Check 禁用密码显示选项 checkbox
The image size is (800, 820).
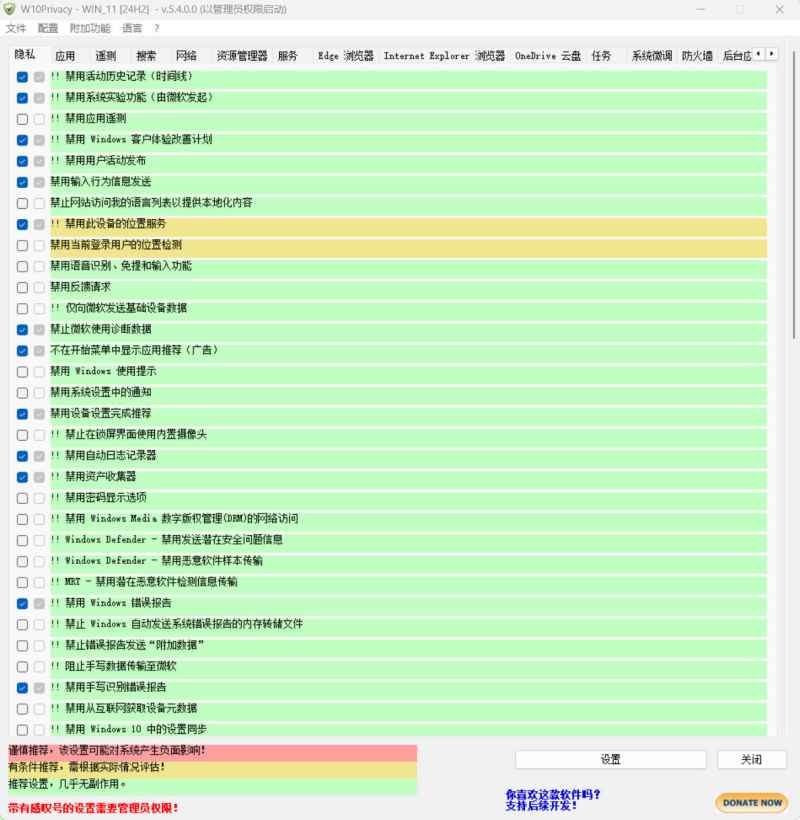[x=22, y=498]
